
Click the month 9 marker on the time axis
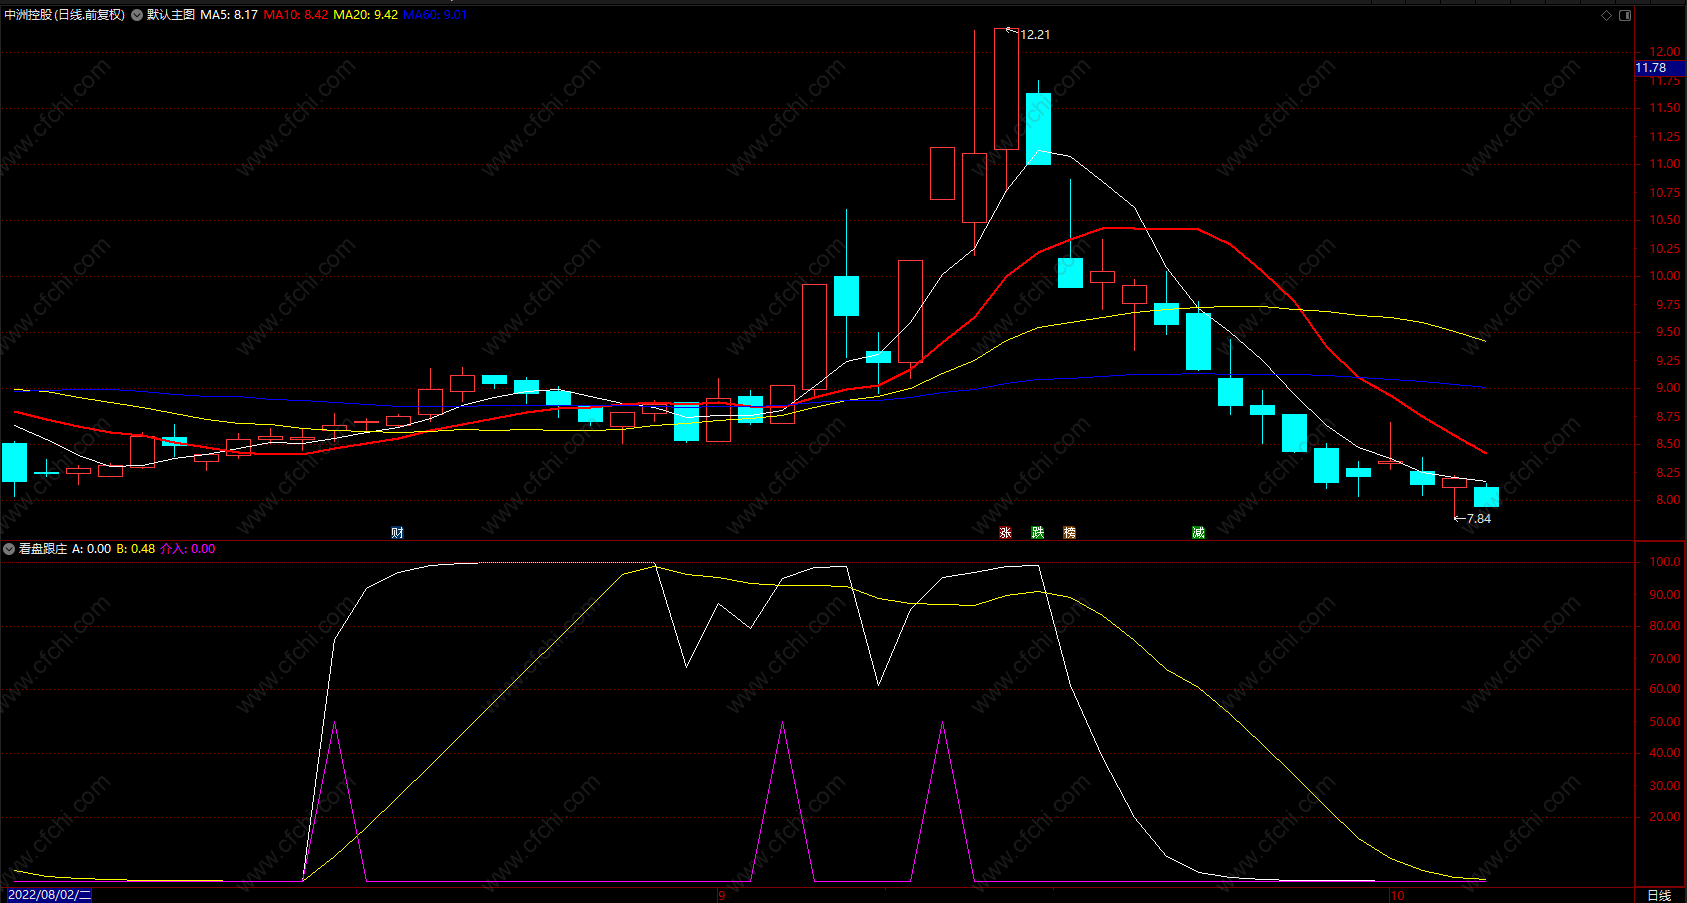[x=721, y=896]
